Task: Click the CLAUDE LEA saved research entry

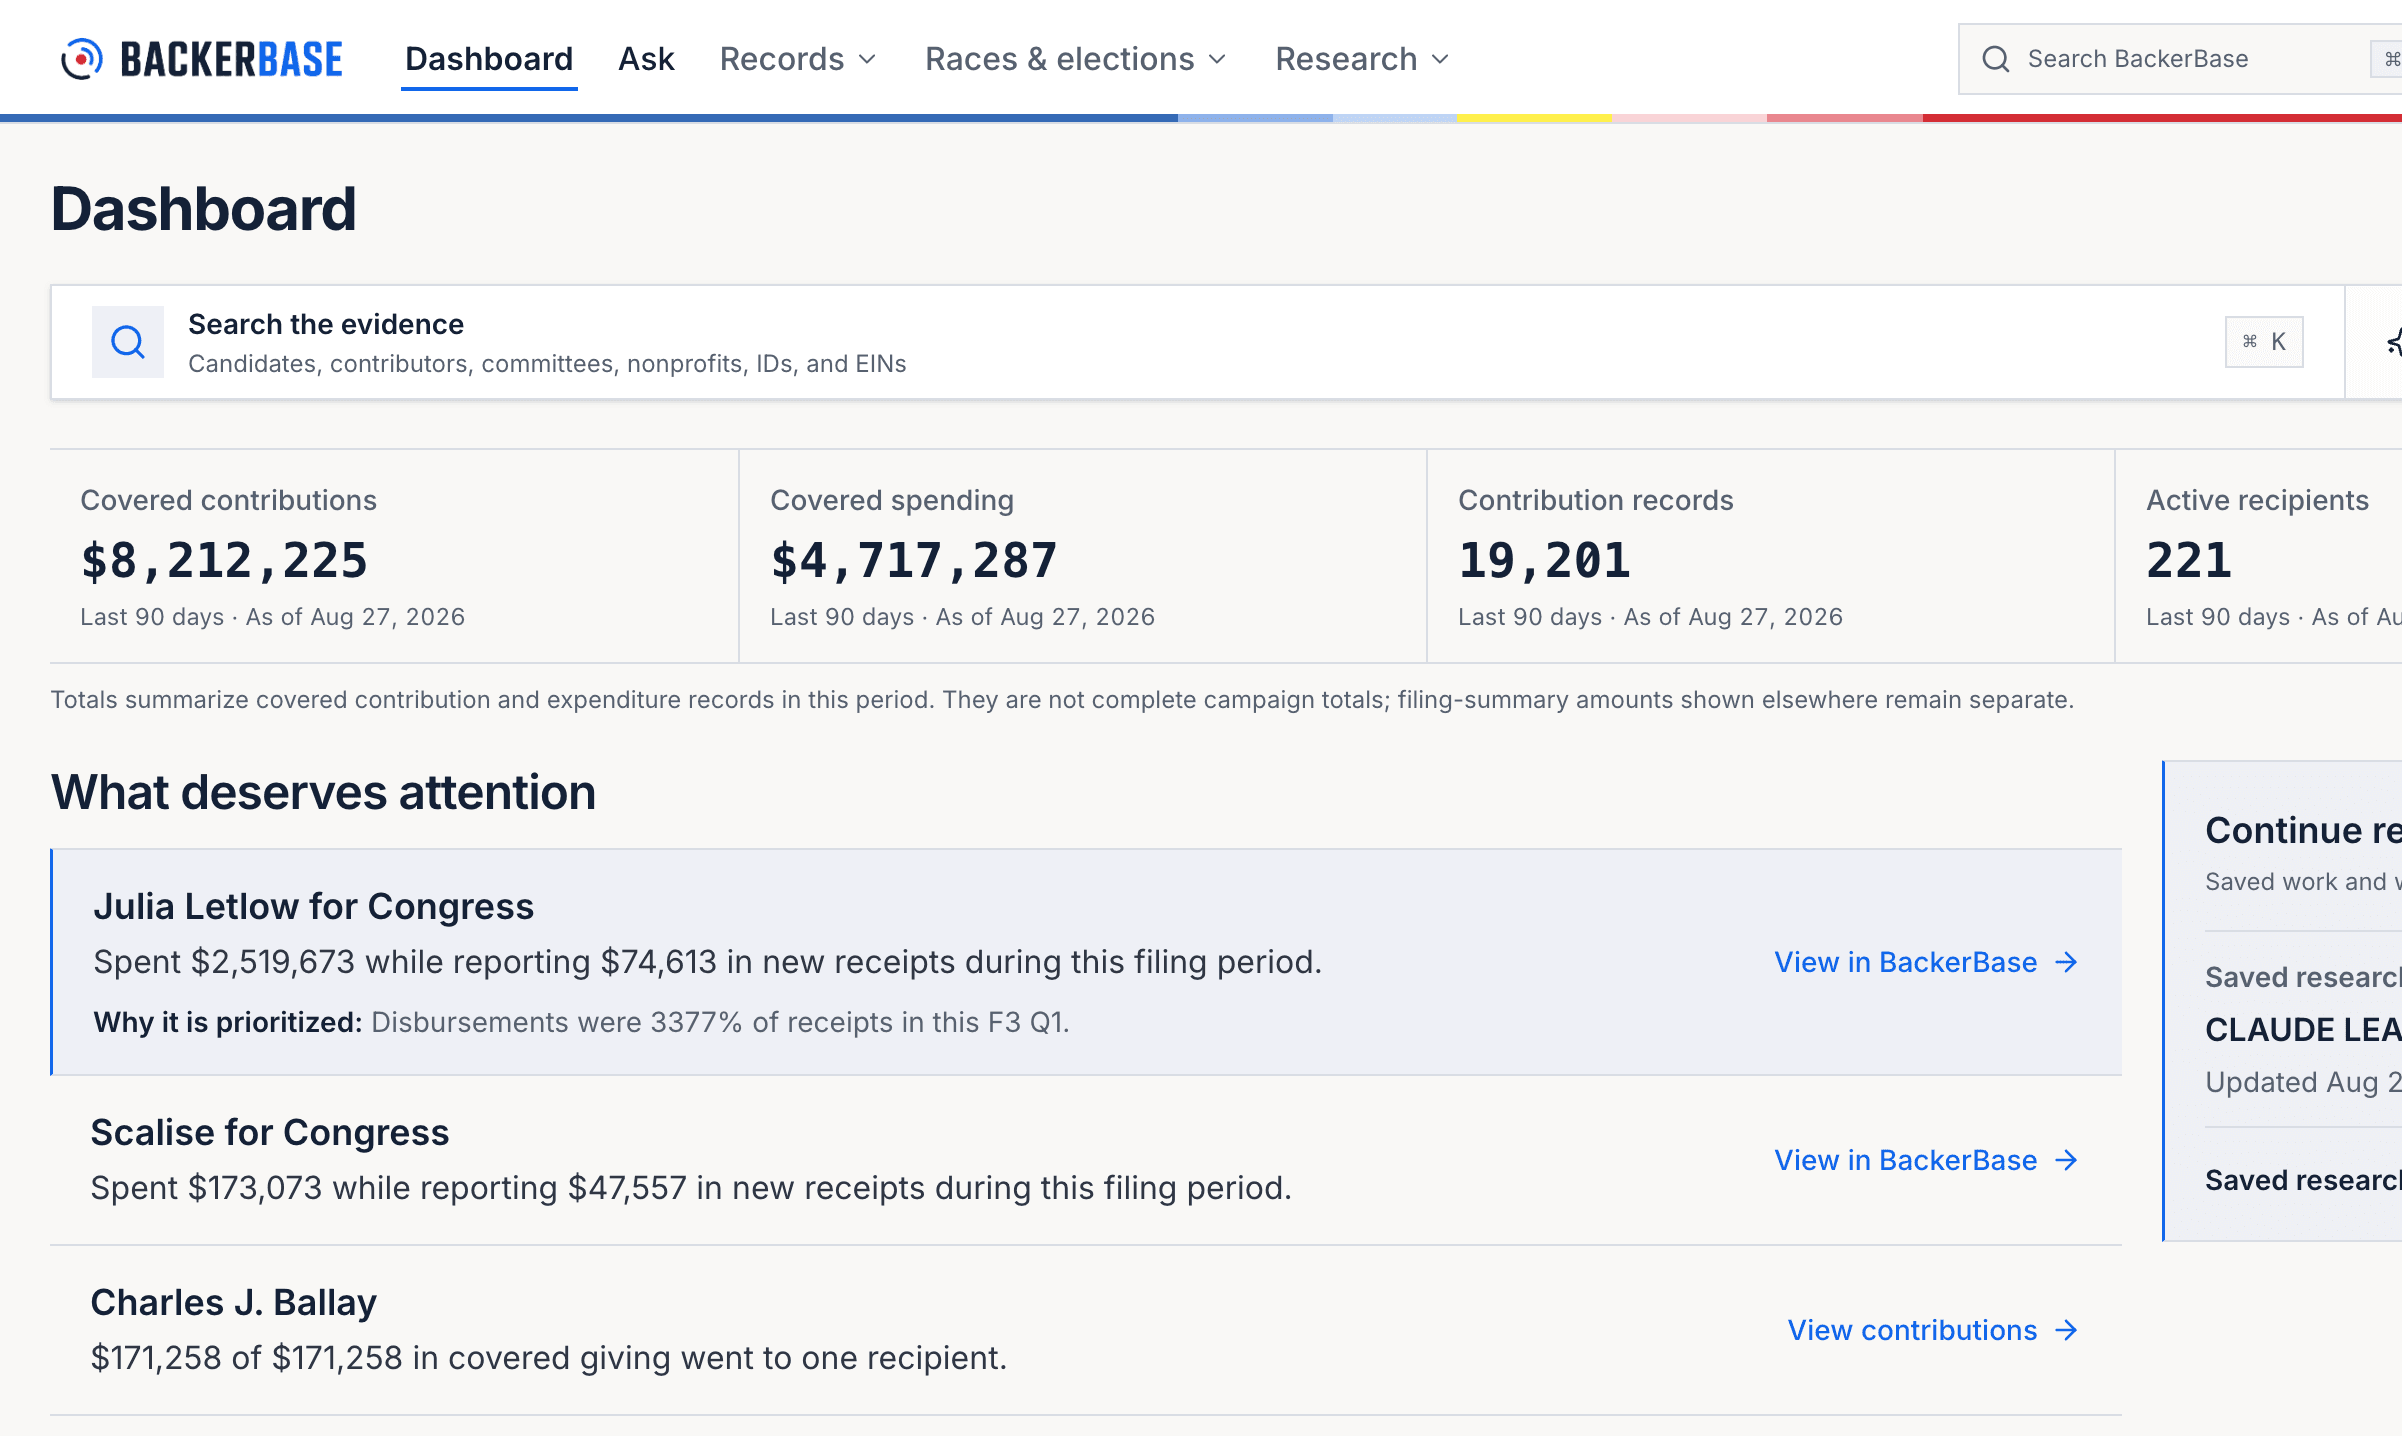Action: click(2304, 1030)
